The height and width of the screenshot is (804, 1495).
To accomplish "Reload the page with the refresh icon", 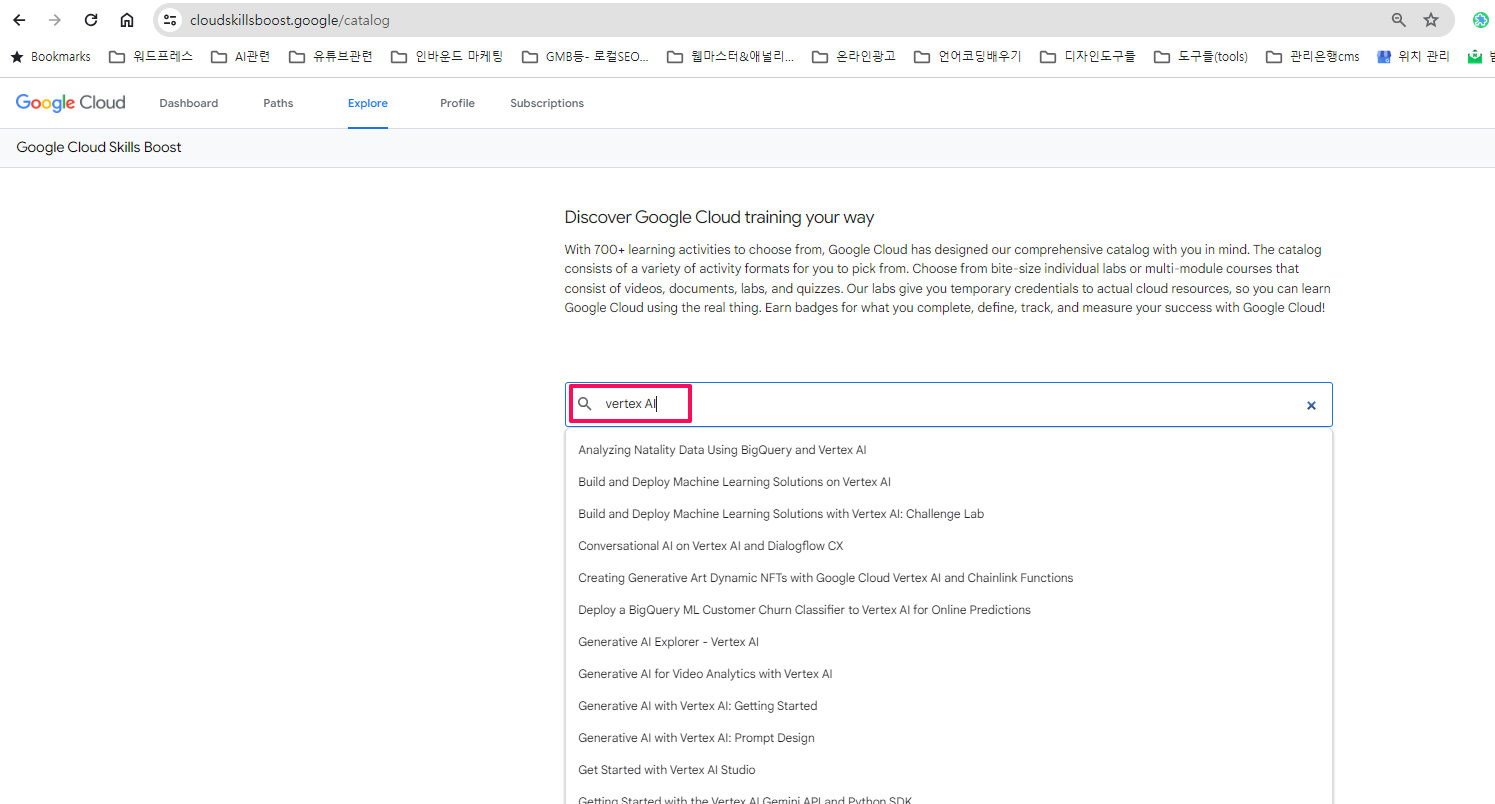I will coord(91,20).
